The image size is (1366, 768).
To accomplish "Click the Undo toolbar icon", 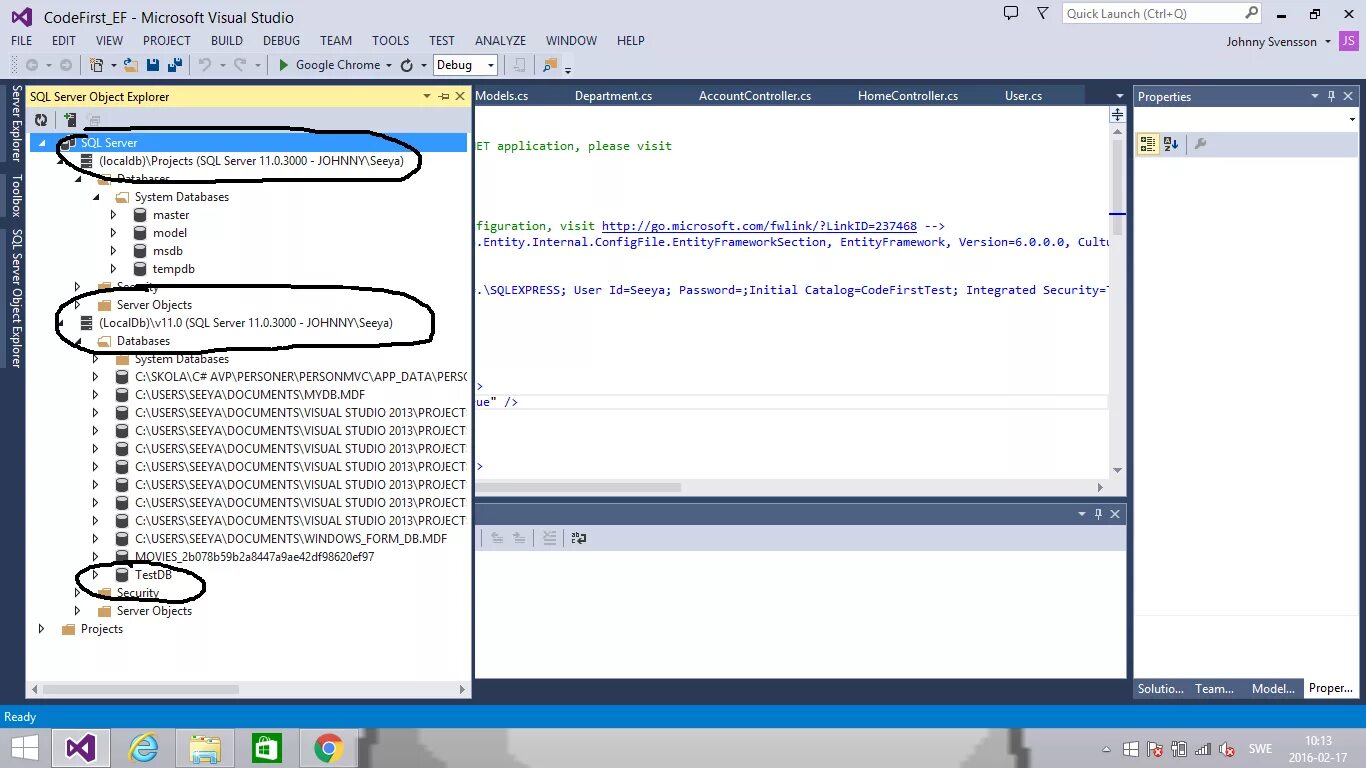I will tap(205, 65).
